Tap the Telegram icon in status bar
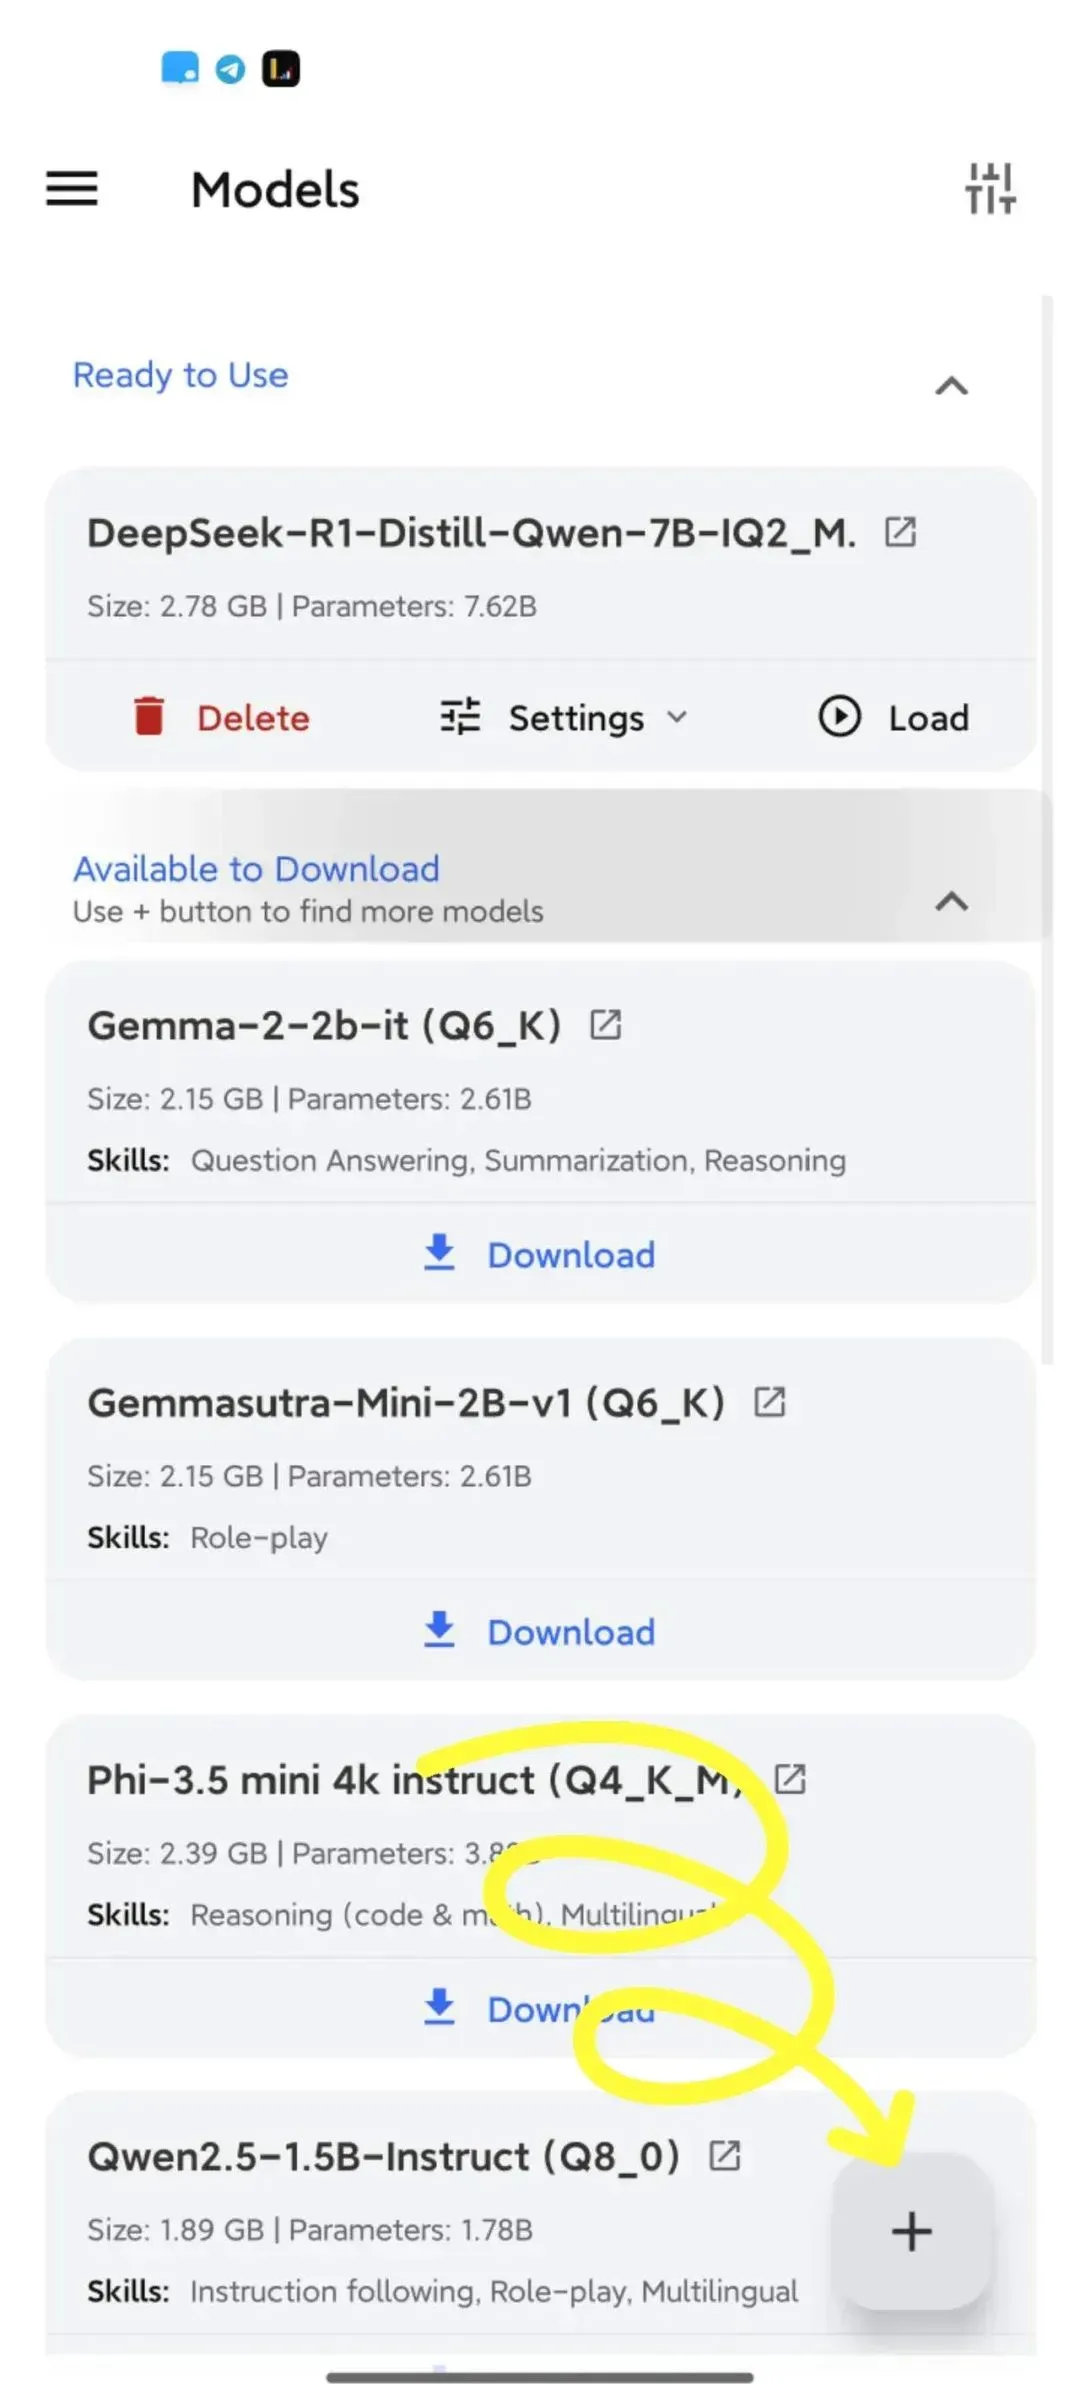1080x2400 pixels. coord(230,69)
